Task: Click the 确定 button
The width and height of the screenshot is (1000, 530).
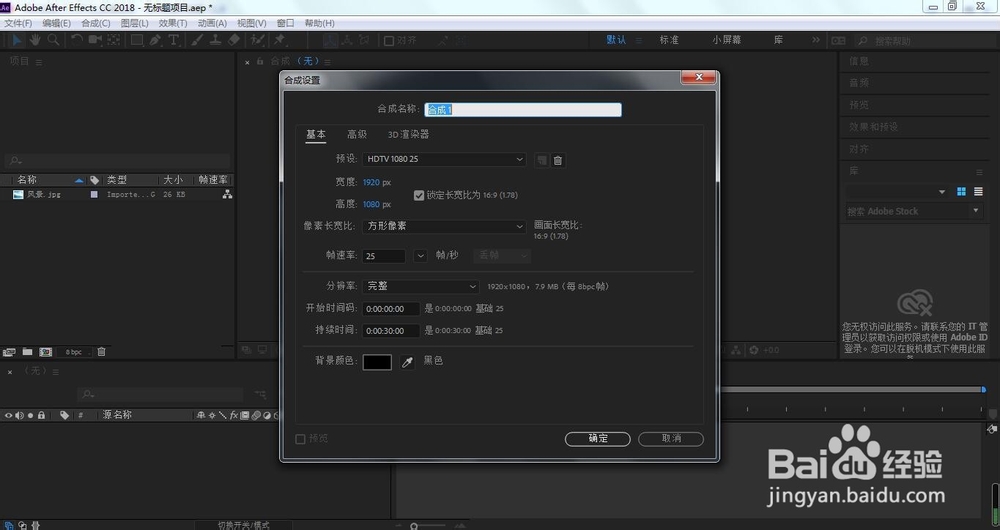Action: 598,439
